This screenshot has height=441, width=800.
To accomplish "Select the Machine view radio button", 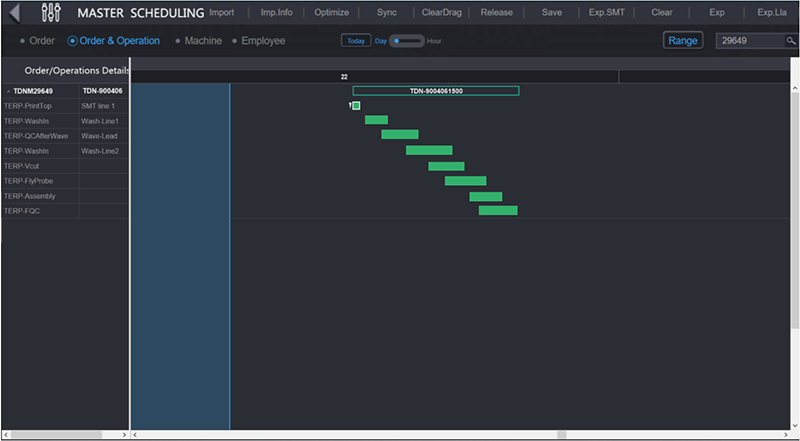I will tap(178, 41).
